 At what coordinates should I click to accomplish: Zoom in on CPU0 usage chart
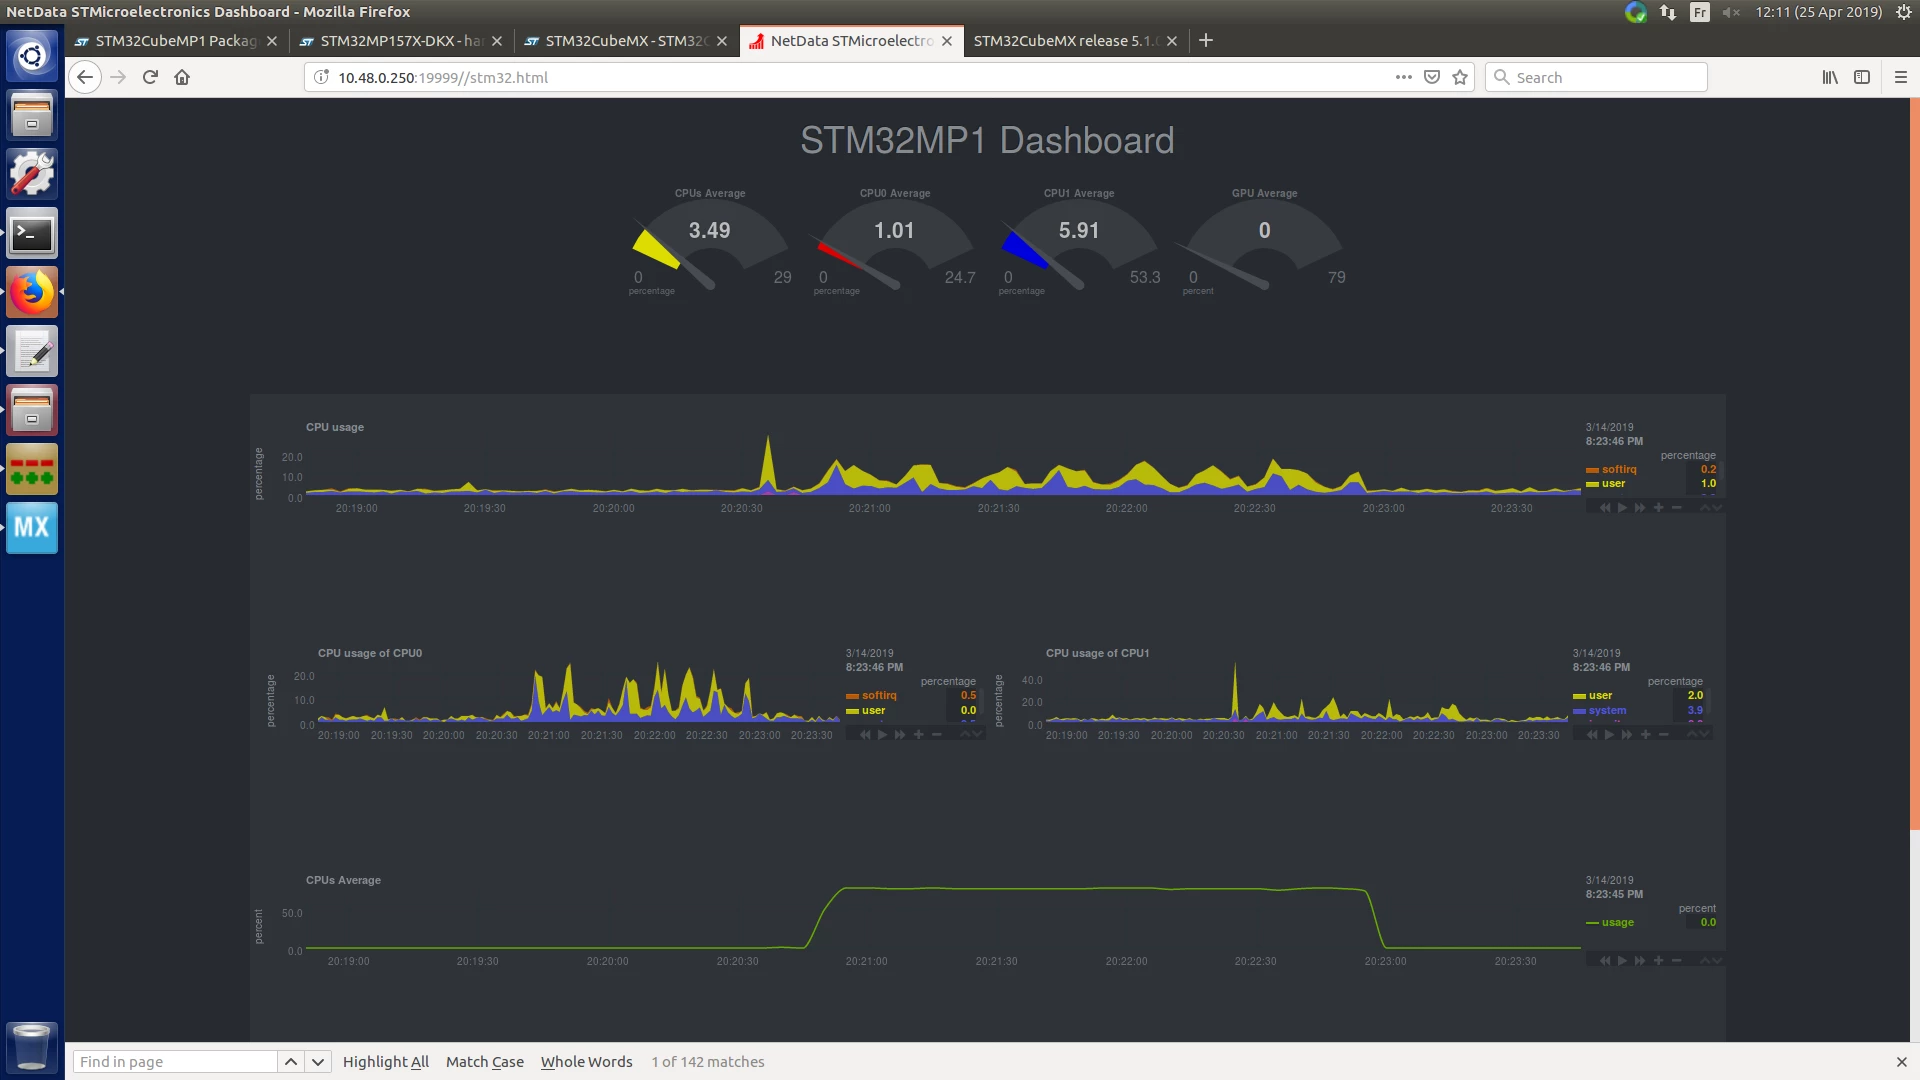[x=918, y=735]
